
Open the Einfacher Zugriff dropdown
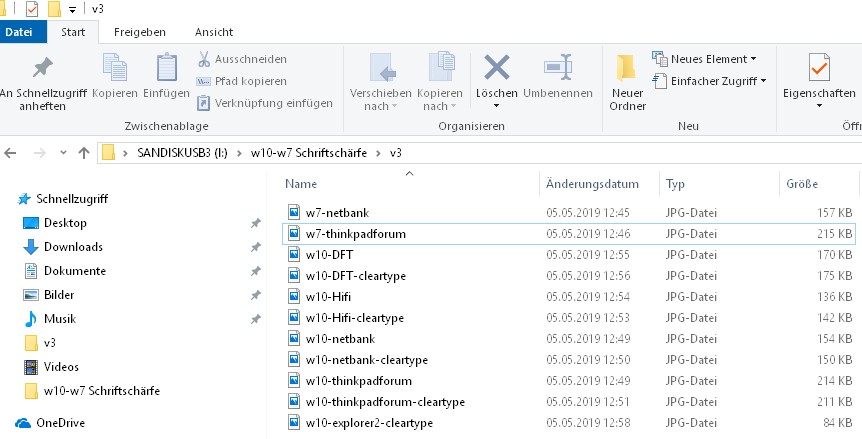click(709, 80)
